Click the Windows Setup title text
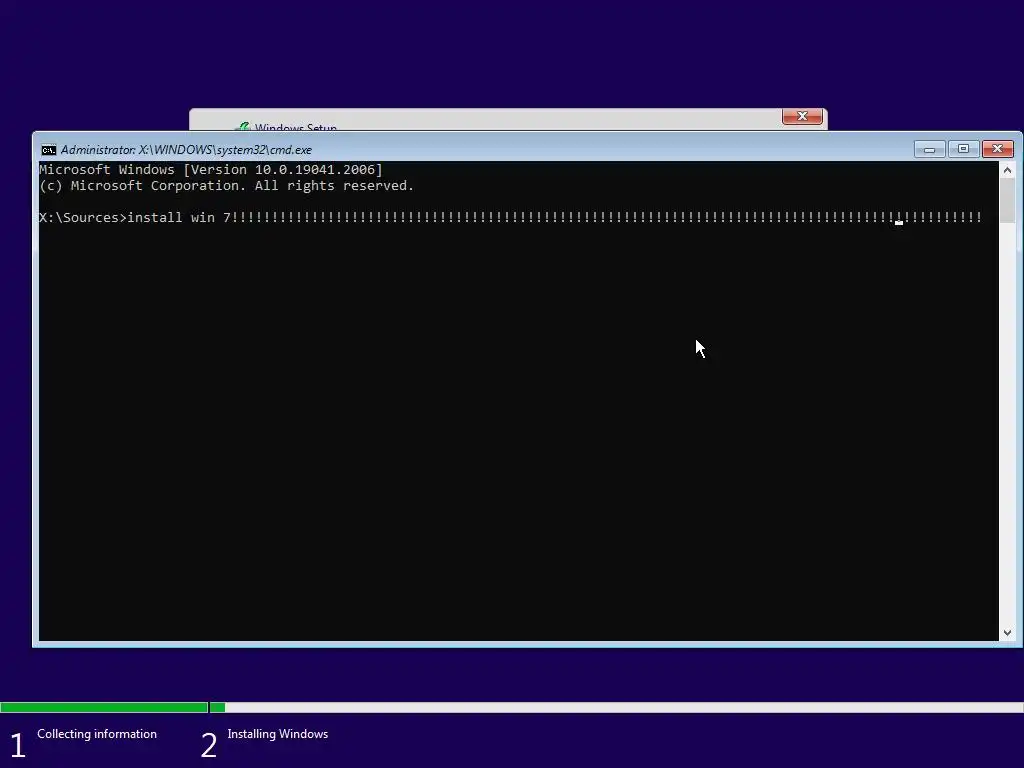Image resolution: width=1024 pixels, height=768 pixels. point(296,127)
